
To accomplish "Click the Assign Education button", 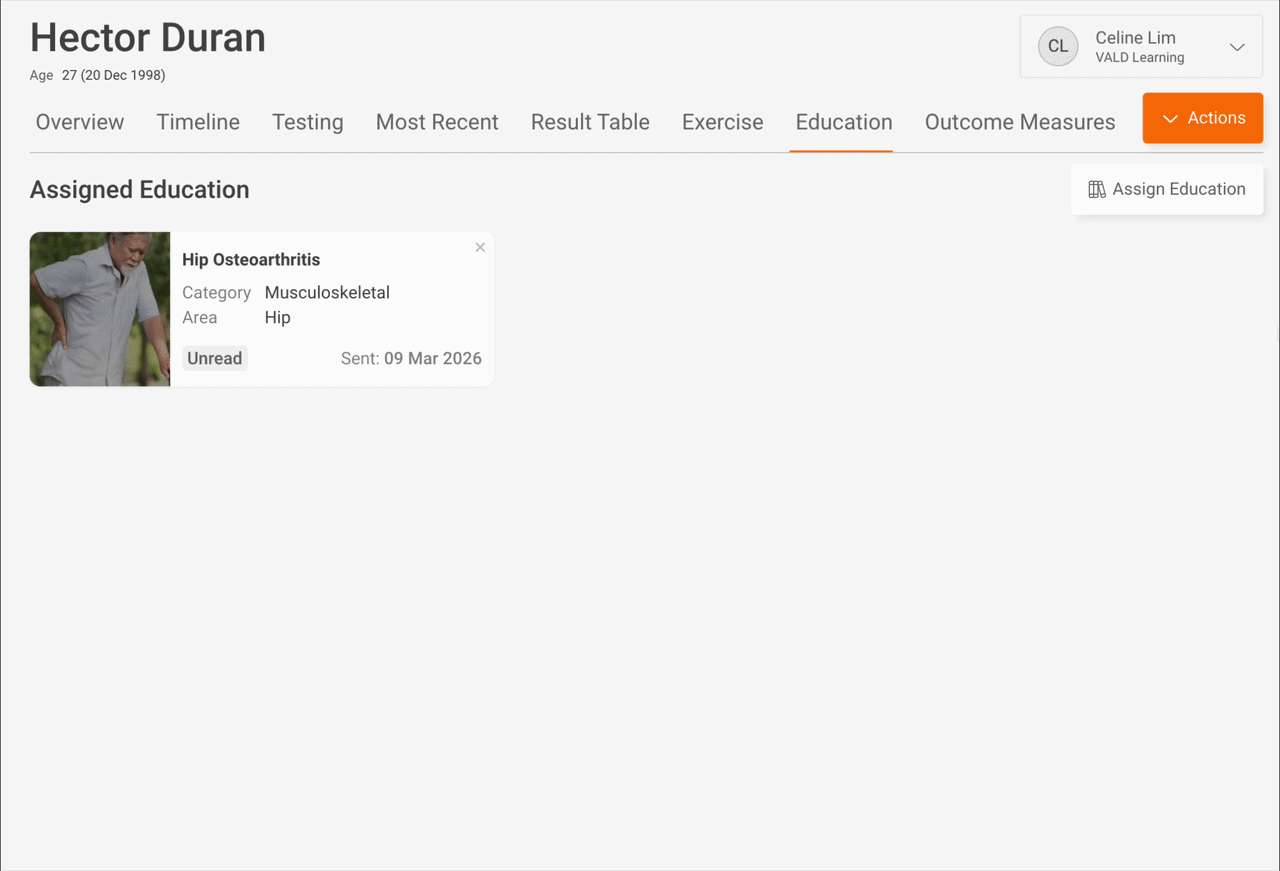I will [1167, 189].
